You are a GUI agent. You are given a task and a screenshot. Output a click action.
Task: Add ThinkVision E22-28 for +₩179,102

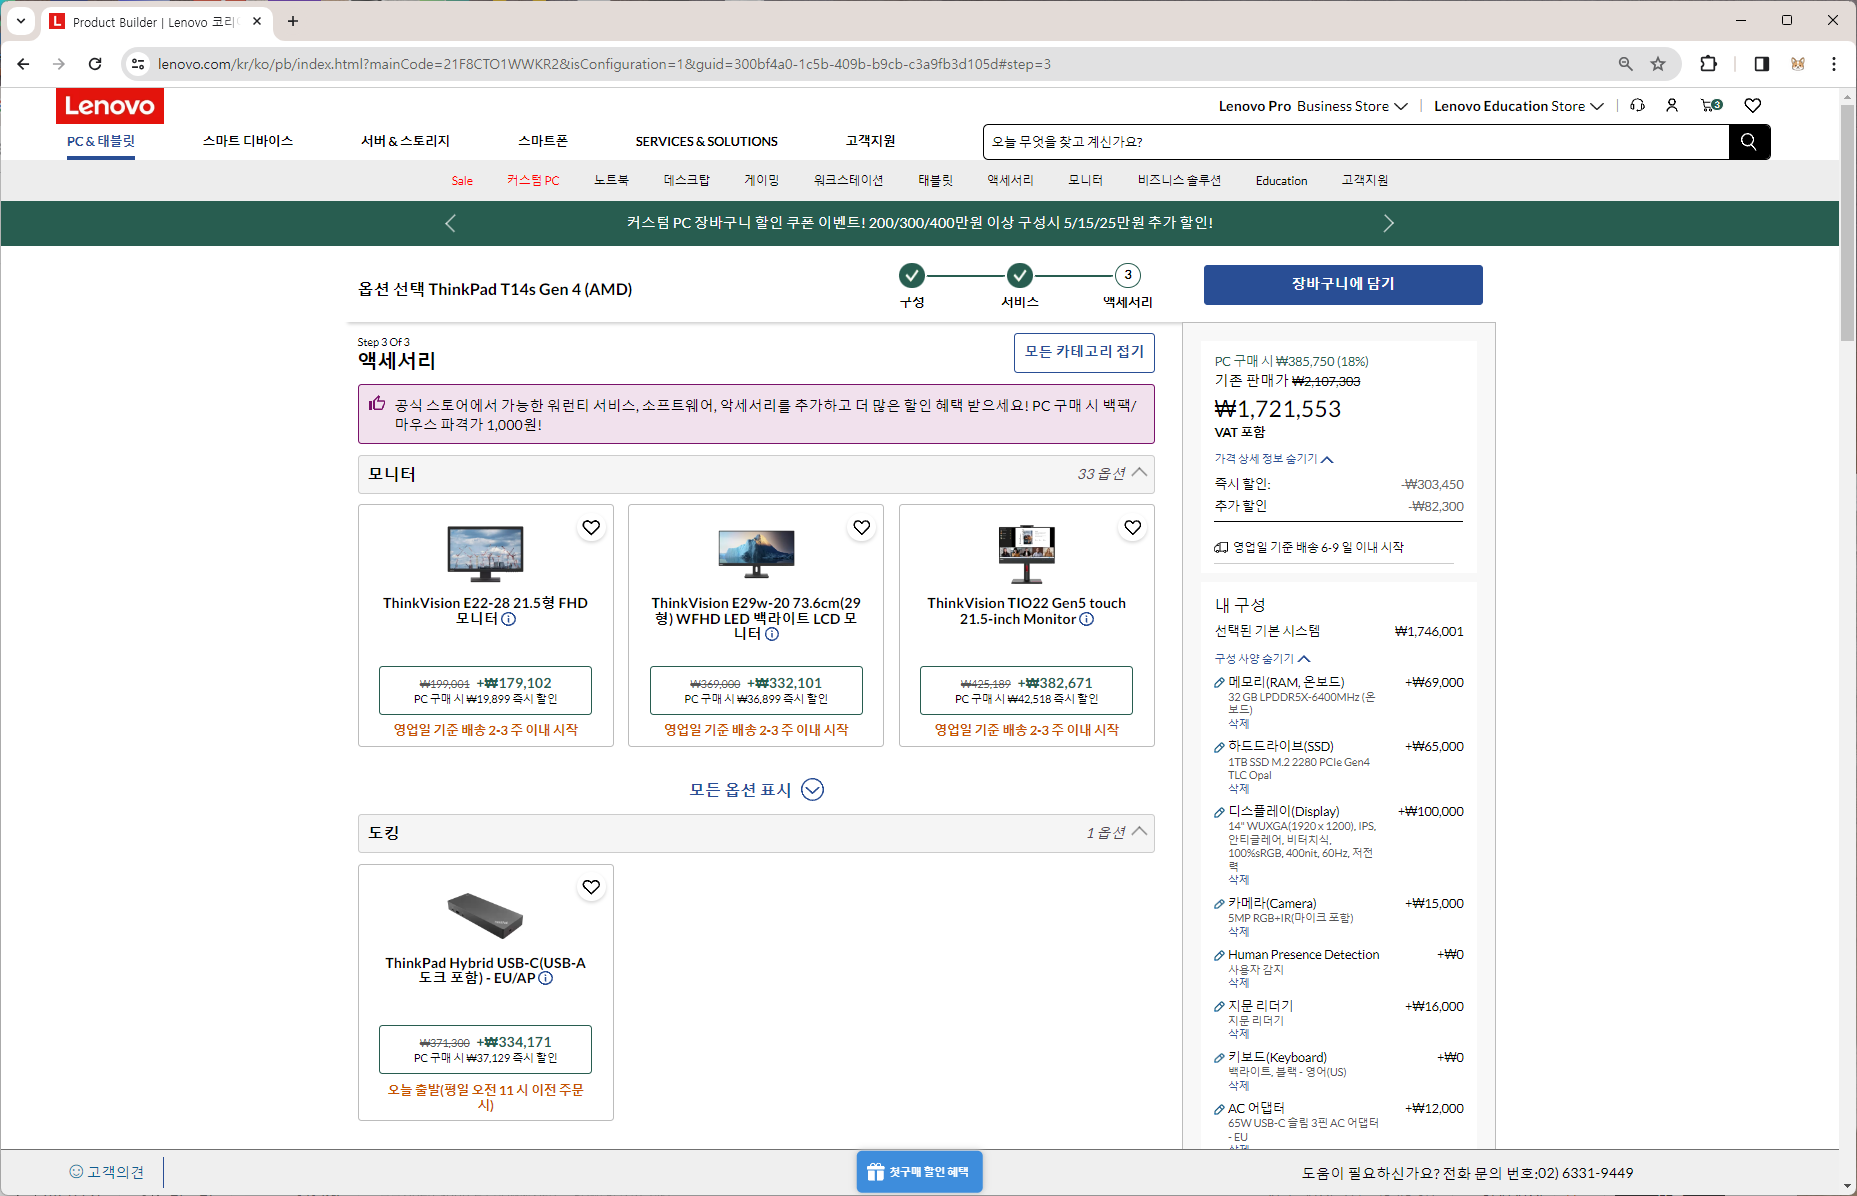485,690
